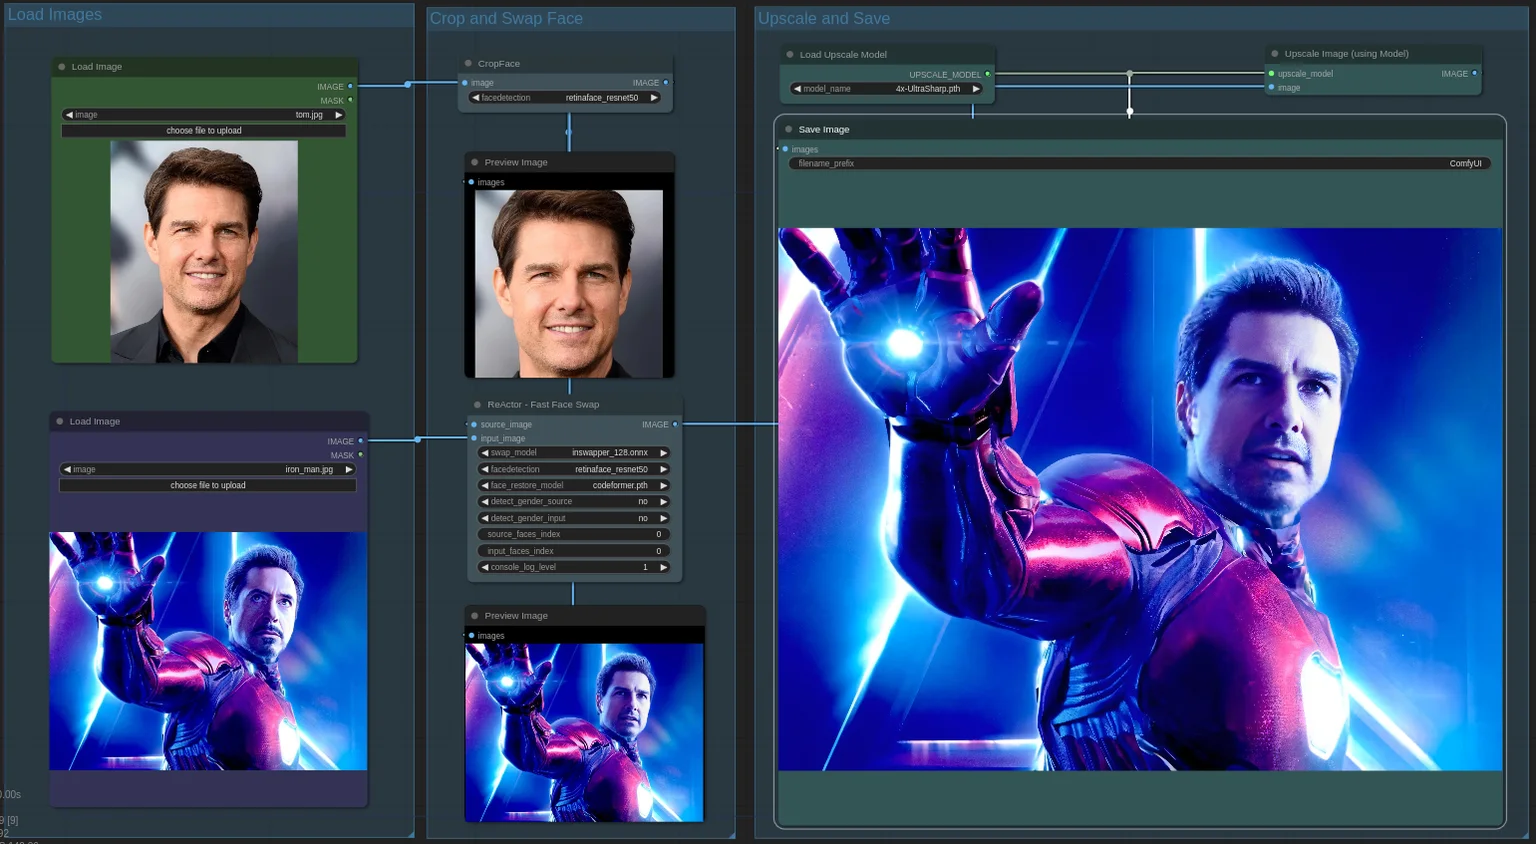Open the tom.jpg image selector dropdown
Viewport: 1536px width, 844px height.
click(204, 115)
